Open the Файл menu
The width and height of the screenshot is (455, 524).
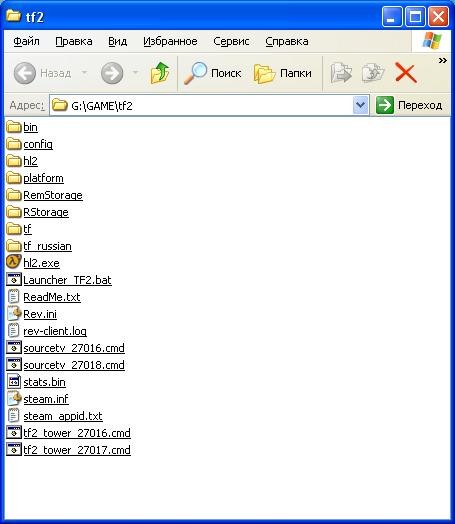[x=26, y=41]
